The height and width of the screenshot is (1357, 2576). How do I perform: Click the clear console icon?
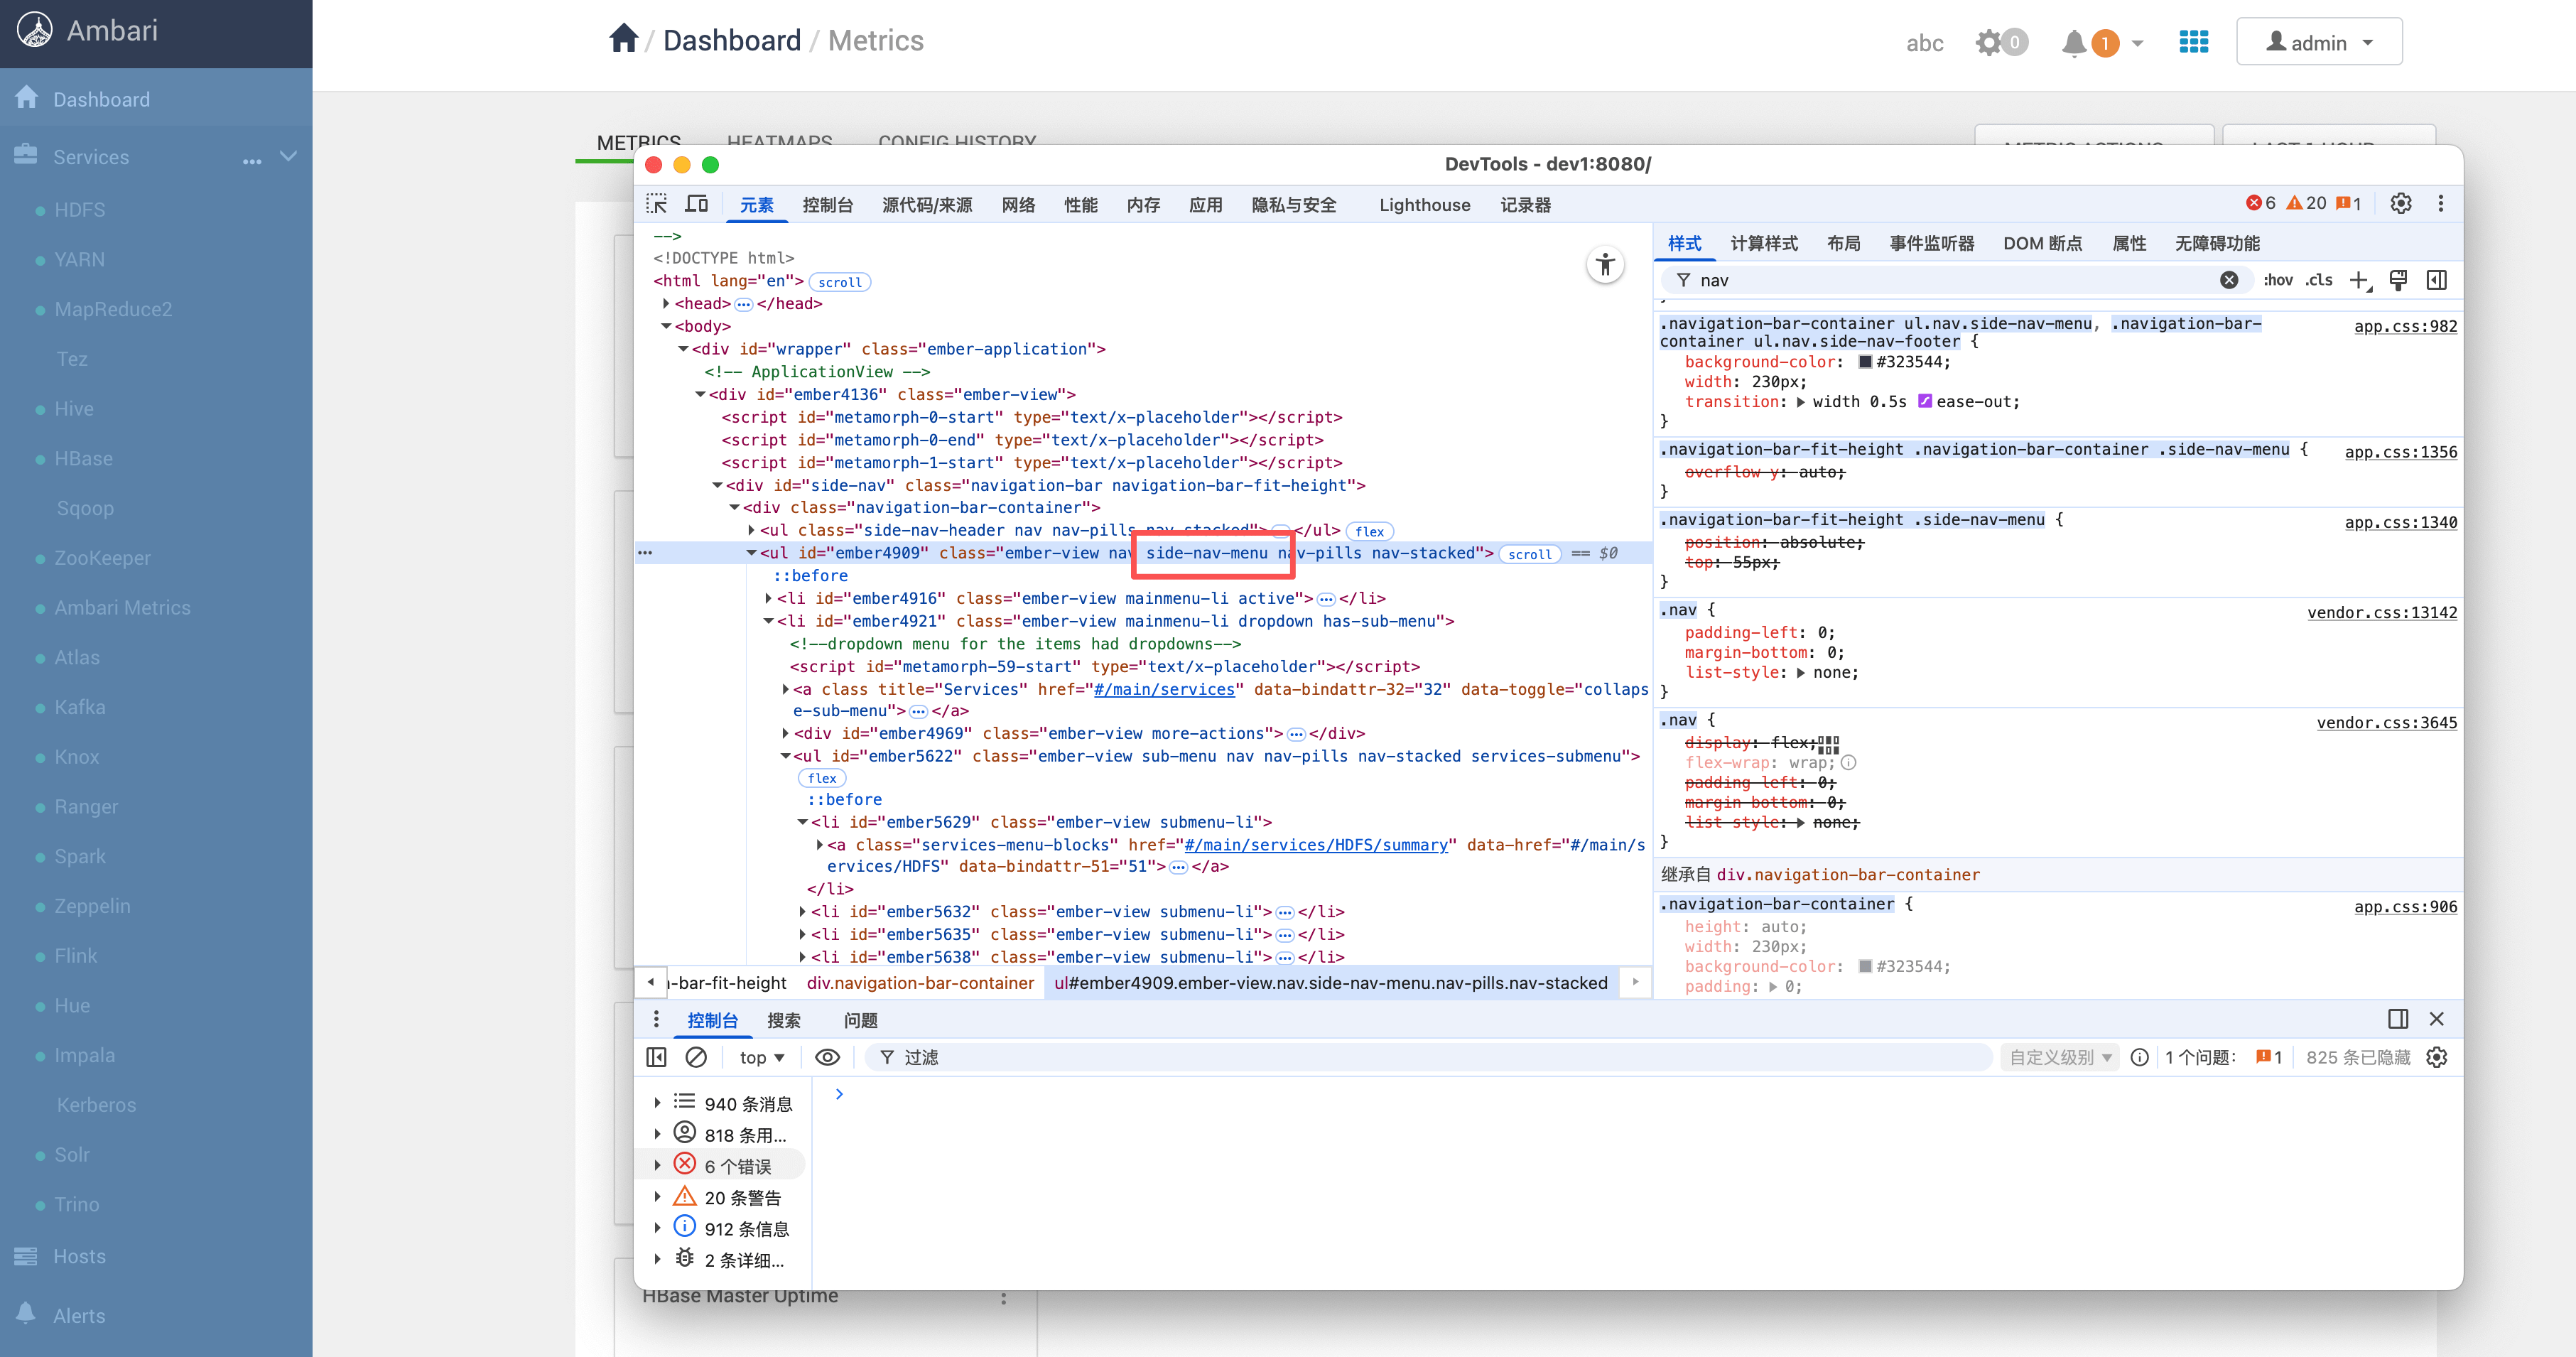[696, 1057]
